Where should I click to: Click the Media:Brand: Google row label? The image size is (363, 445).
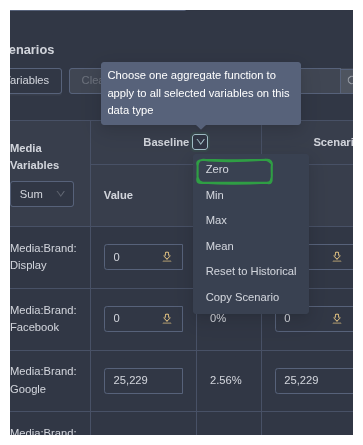click(x=43, y=380)
